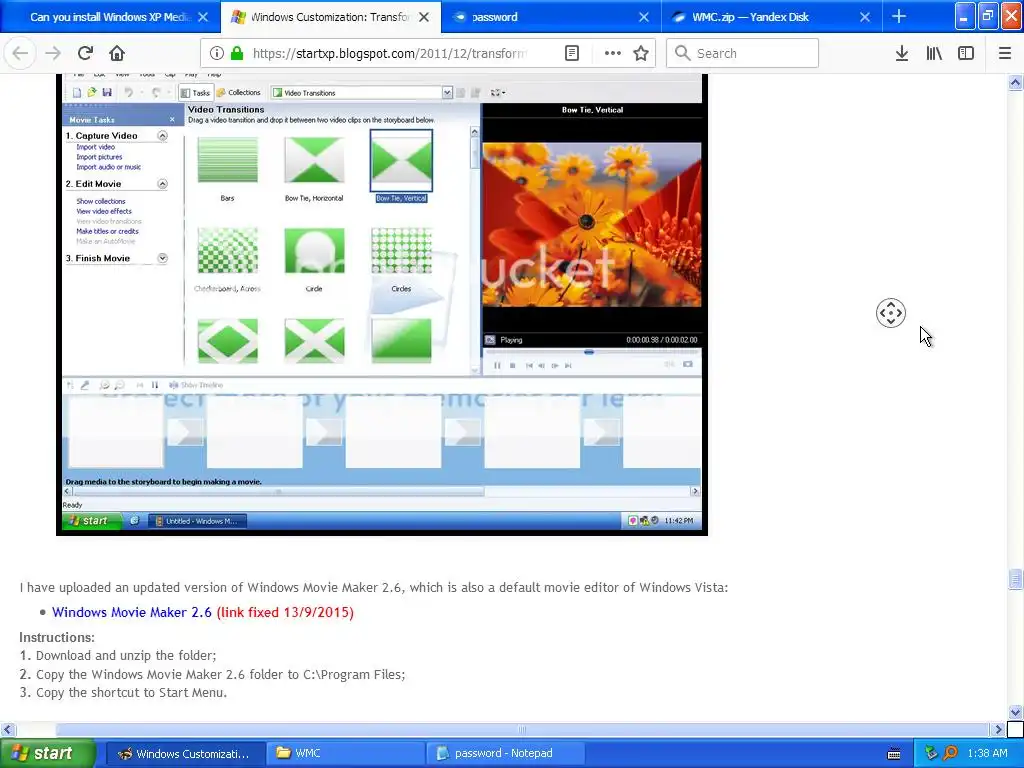Focus the startxp.blogspot.com address field
Screen dimensions: 1024x768
(389, 53)
